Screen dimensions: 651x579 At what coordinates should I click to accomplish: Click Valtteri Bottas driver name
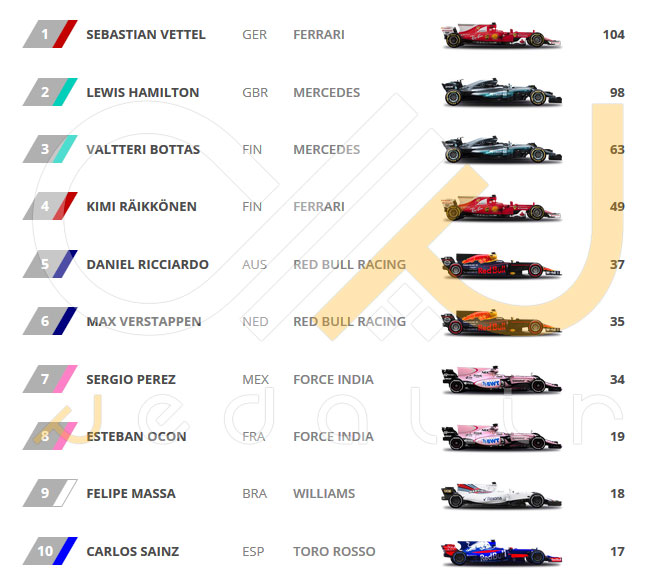143,149
